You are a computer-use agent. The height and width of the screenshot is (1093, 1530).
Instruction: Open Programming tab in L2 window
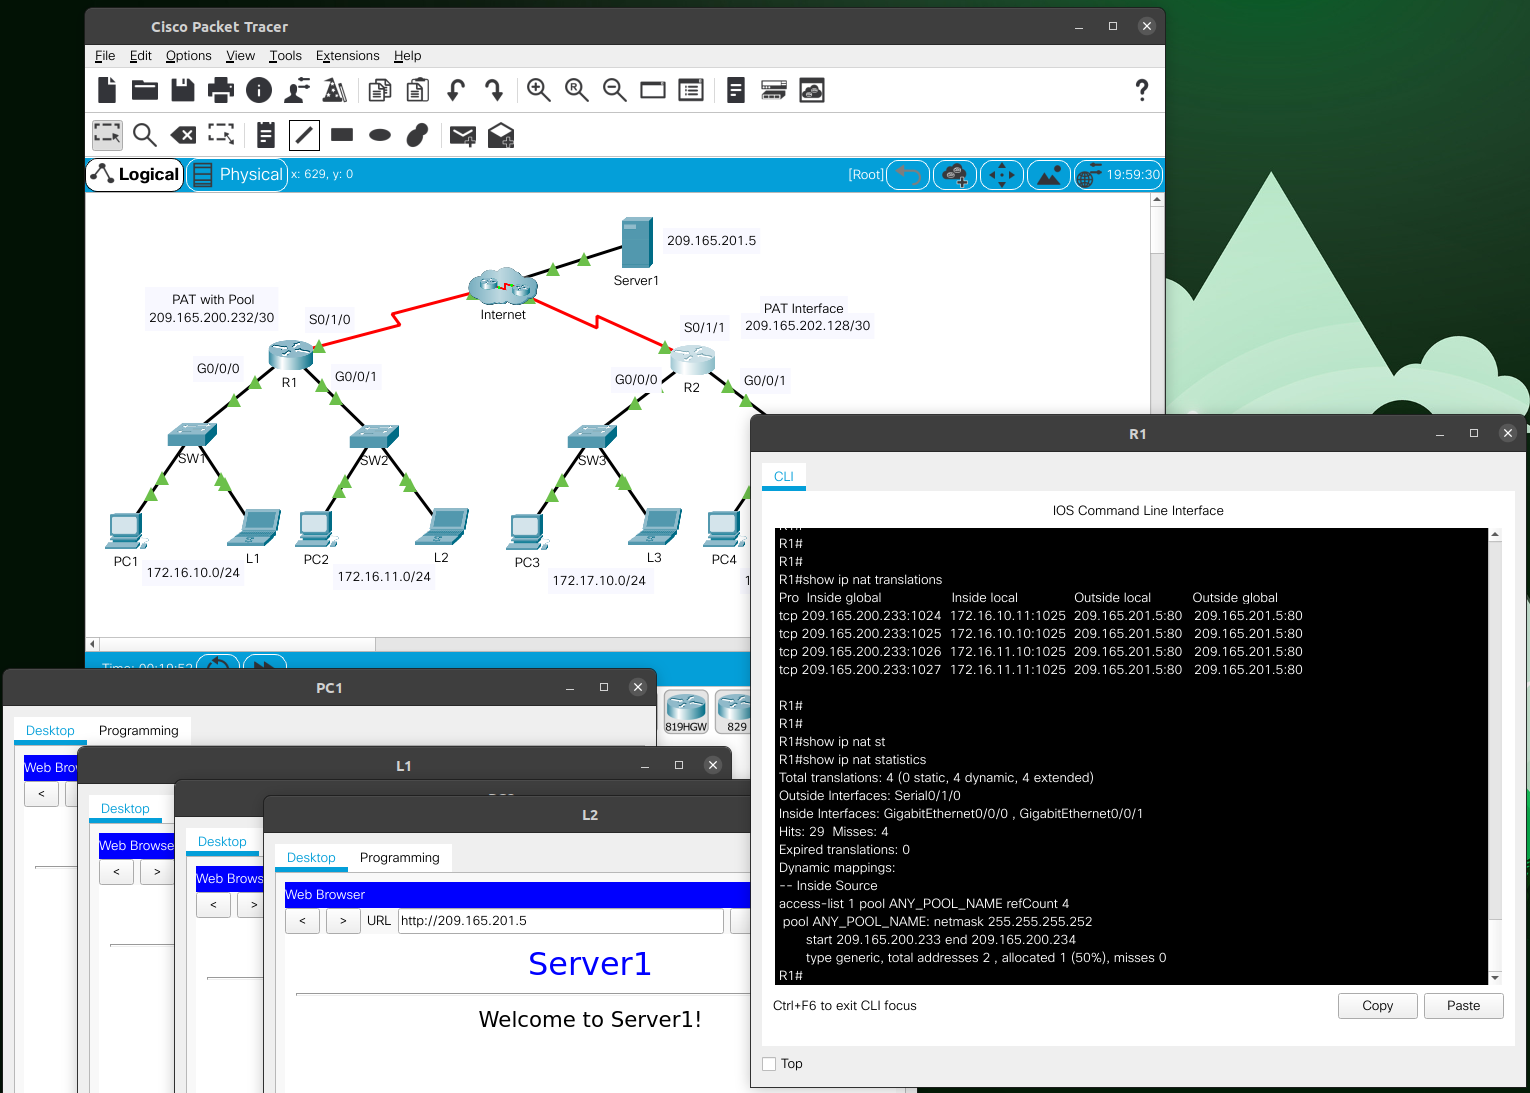(x=400, y=858)
